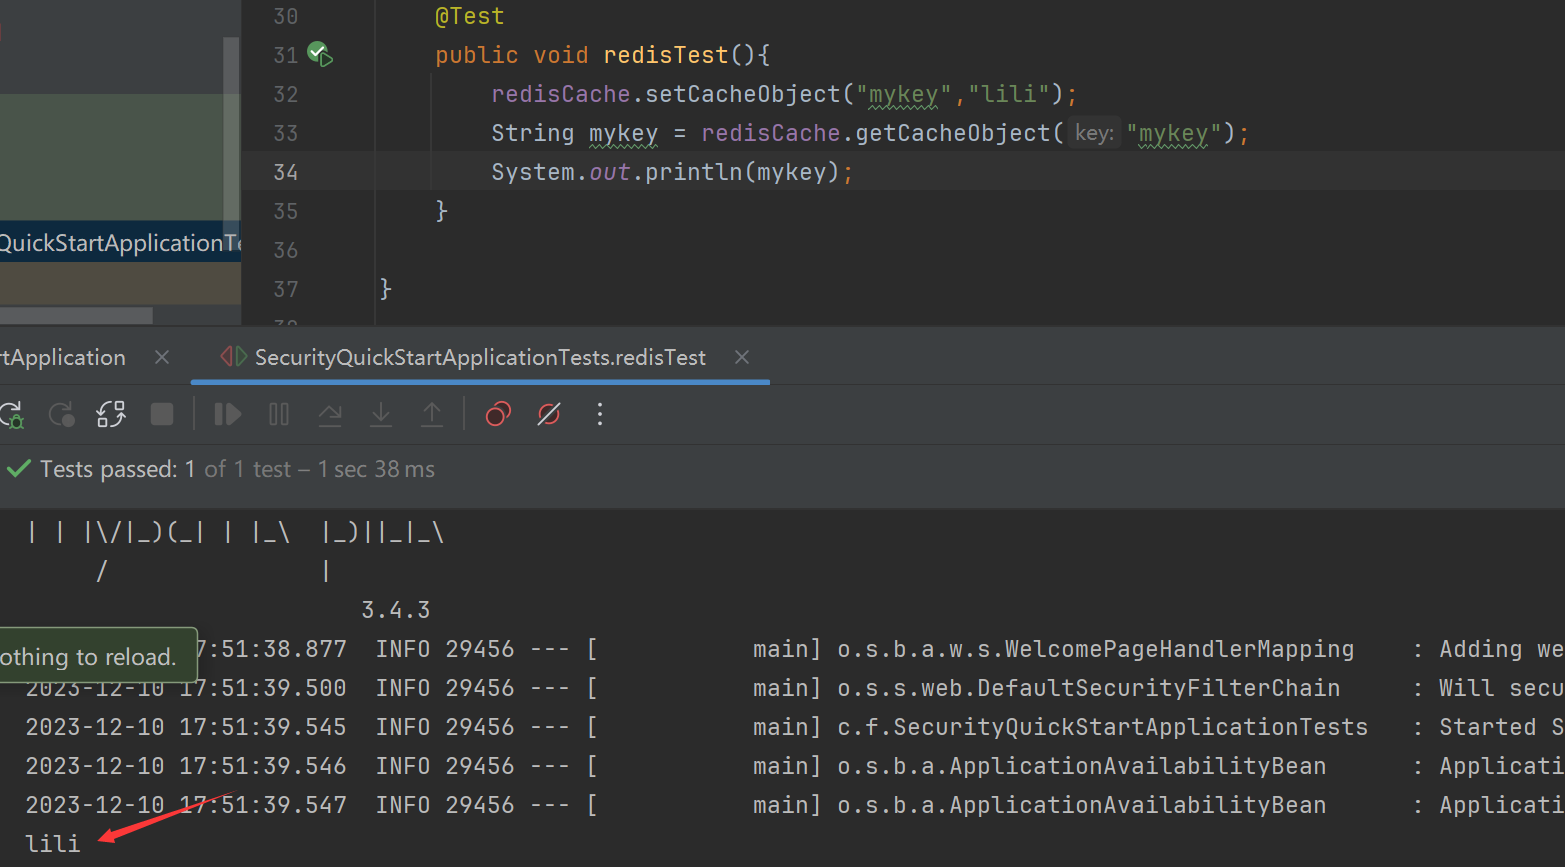The image size is (1565, 867).
Task: Click the Step Out debugger icon
Action: tap(432, 414)
